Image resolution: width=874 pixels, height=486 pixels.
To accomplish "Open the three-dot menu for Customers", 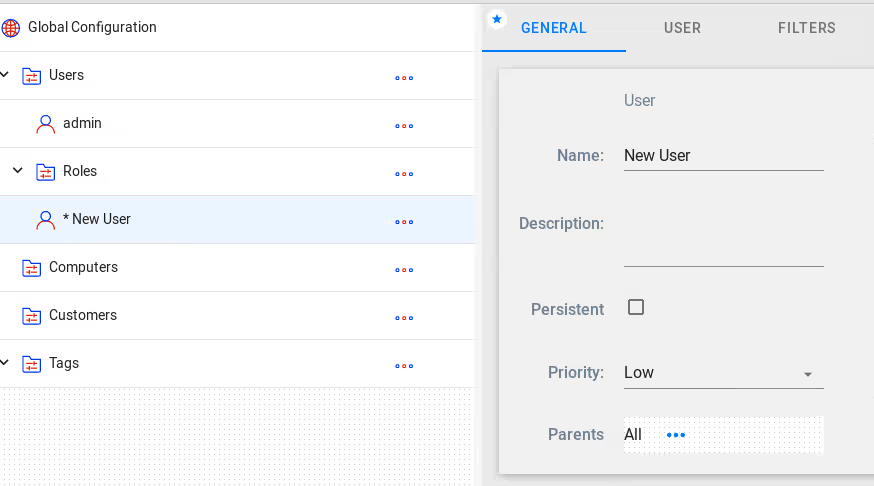I will 404,318.
